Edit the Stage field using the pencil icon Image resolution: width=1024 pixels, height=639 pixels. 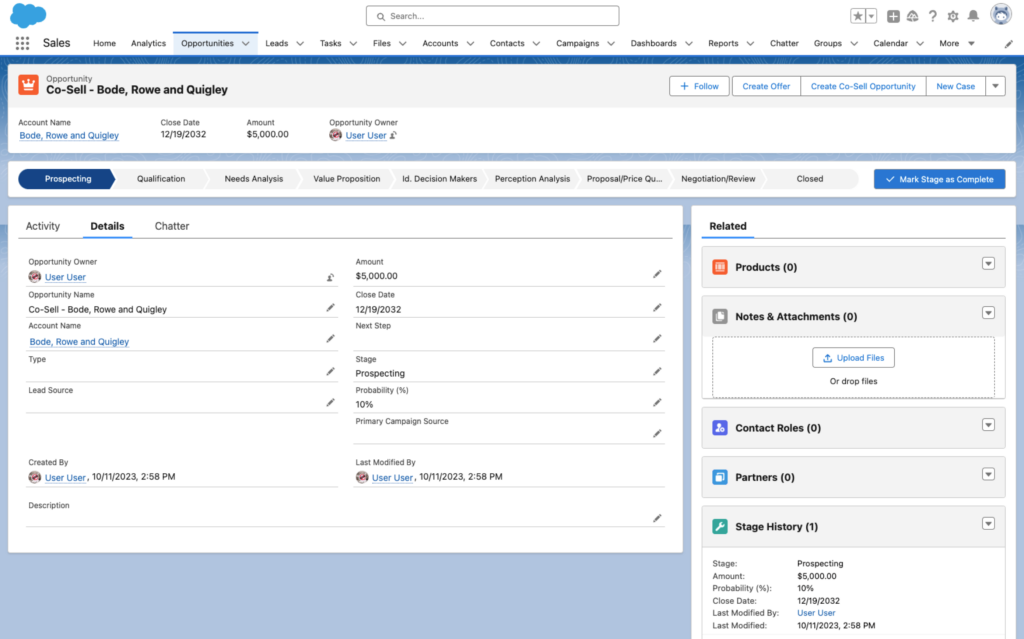[657, 370]
